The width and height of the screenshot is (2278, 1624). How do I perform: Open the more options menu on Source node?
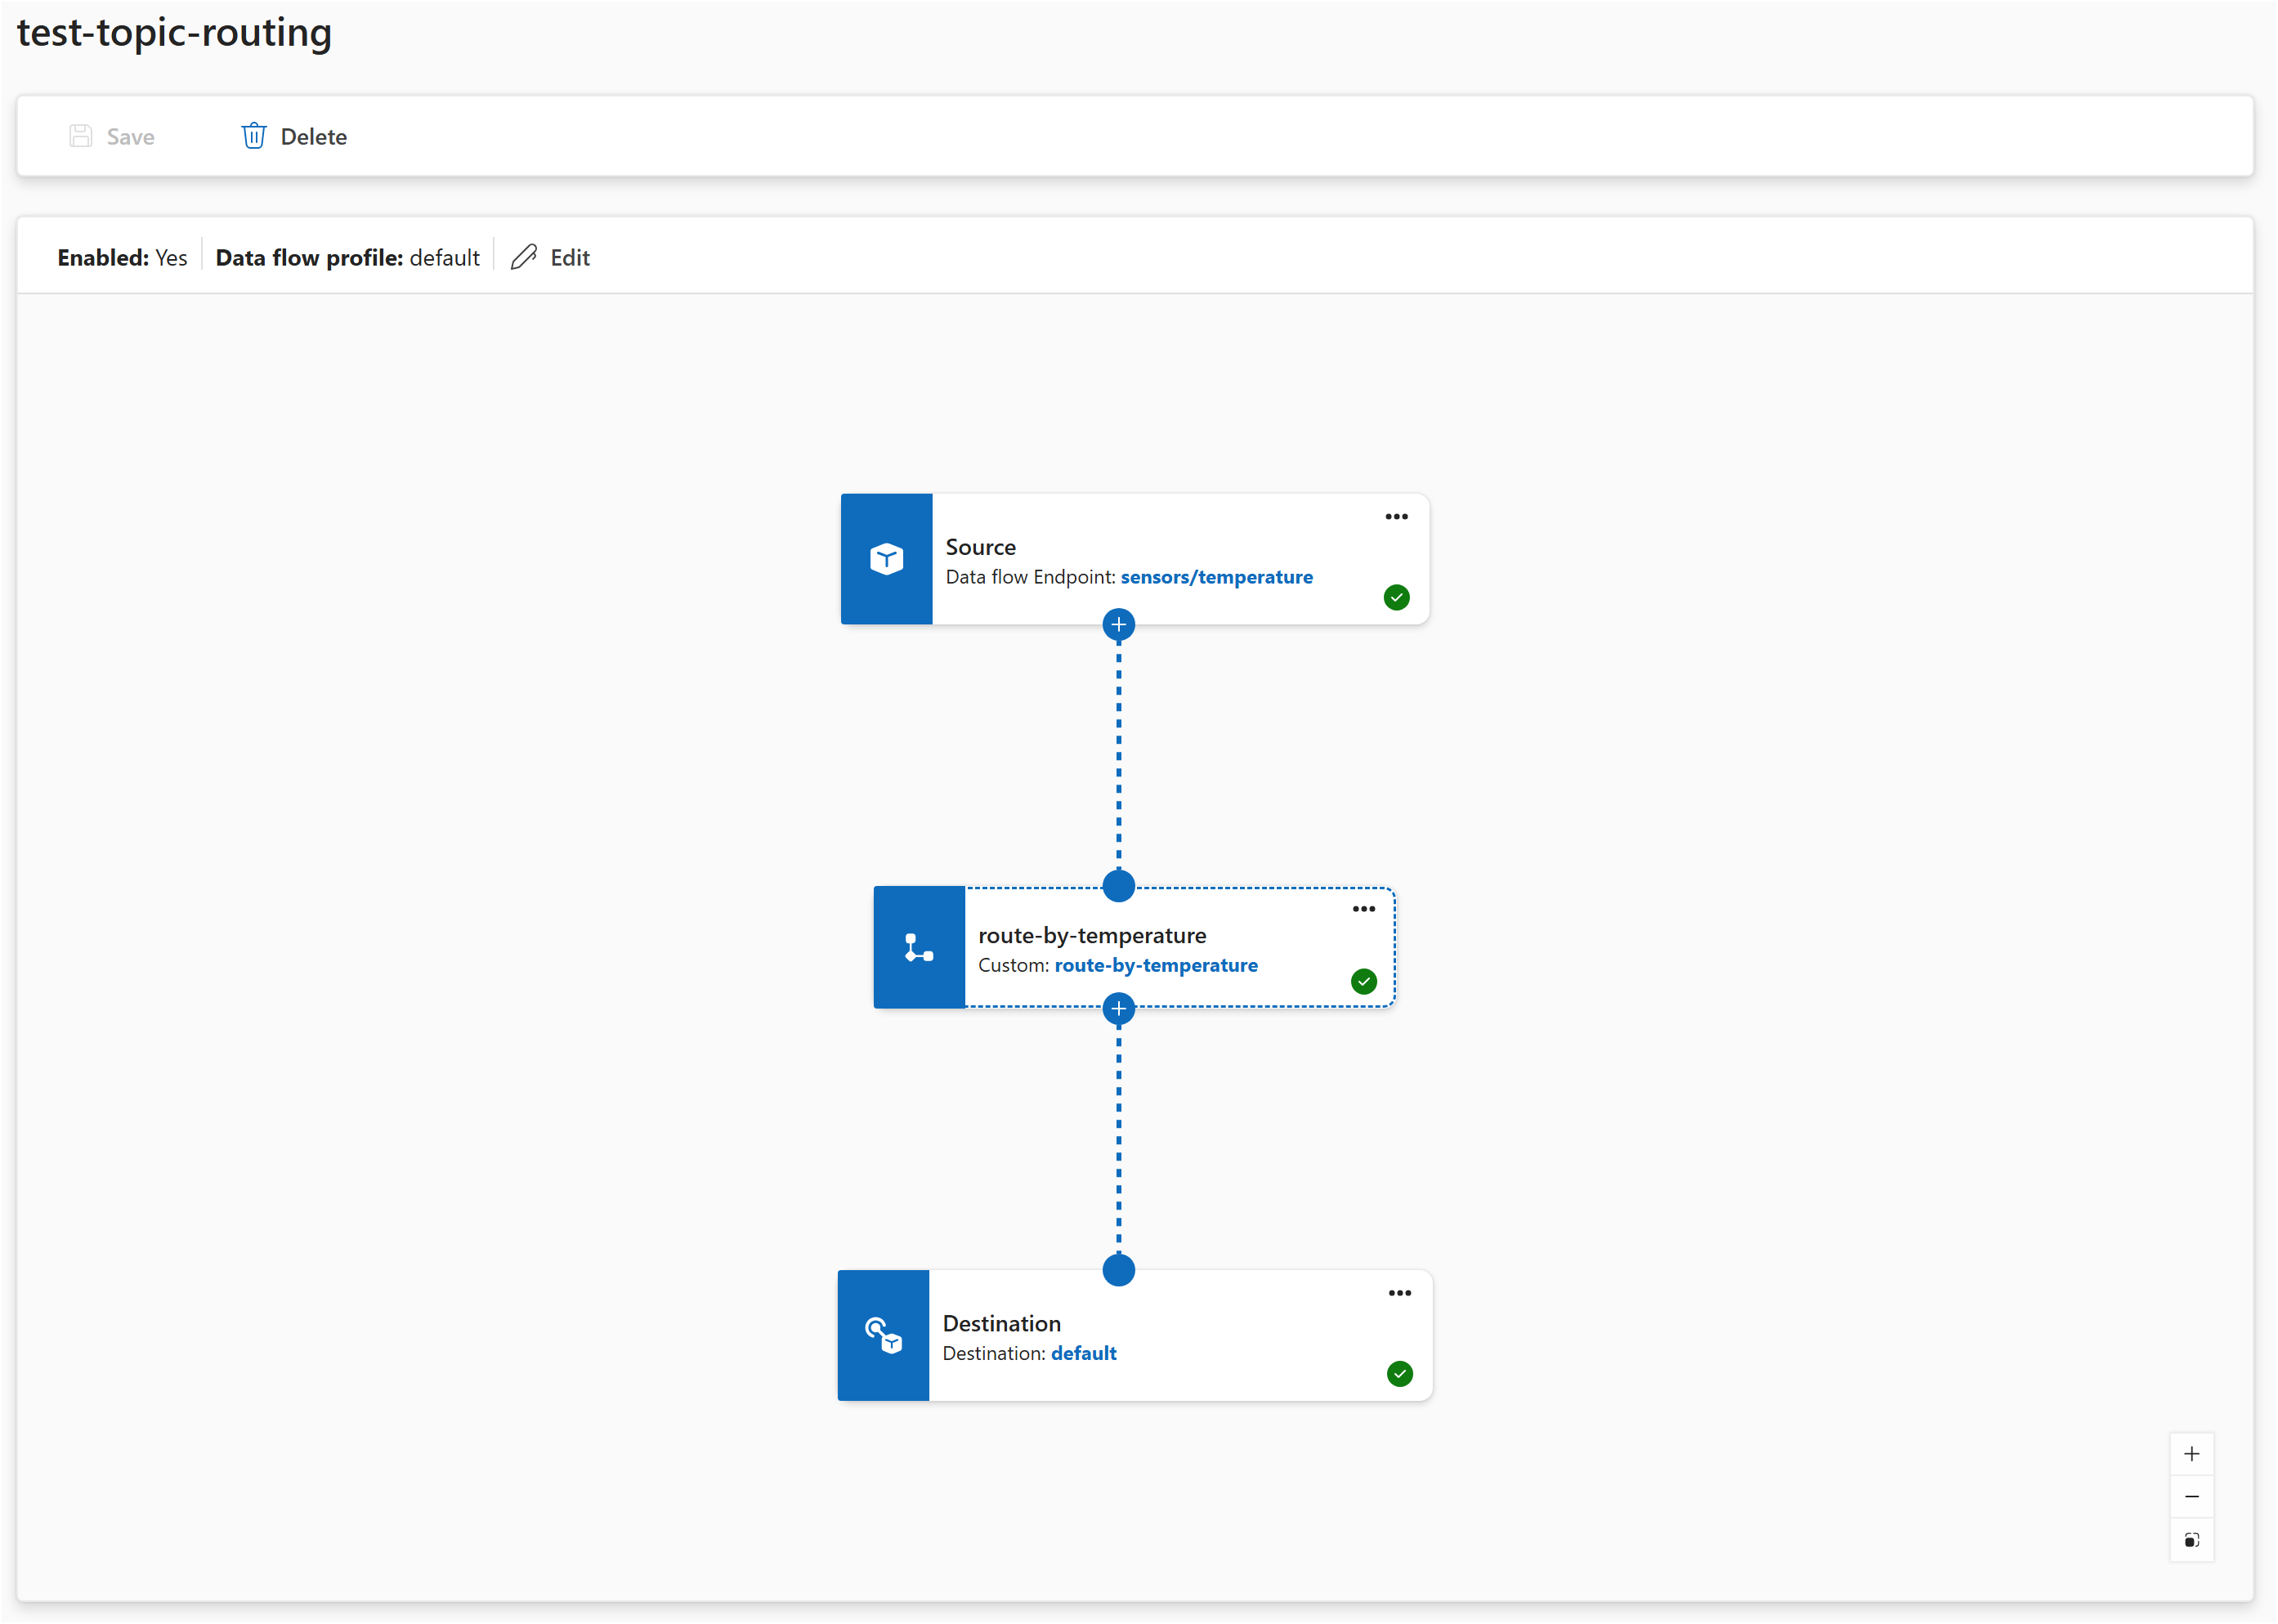coord(1396,516)
